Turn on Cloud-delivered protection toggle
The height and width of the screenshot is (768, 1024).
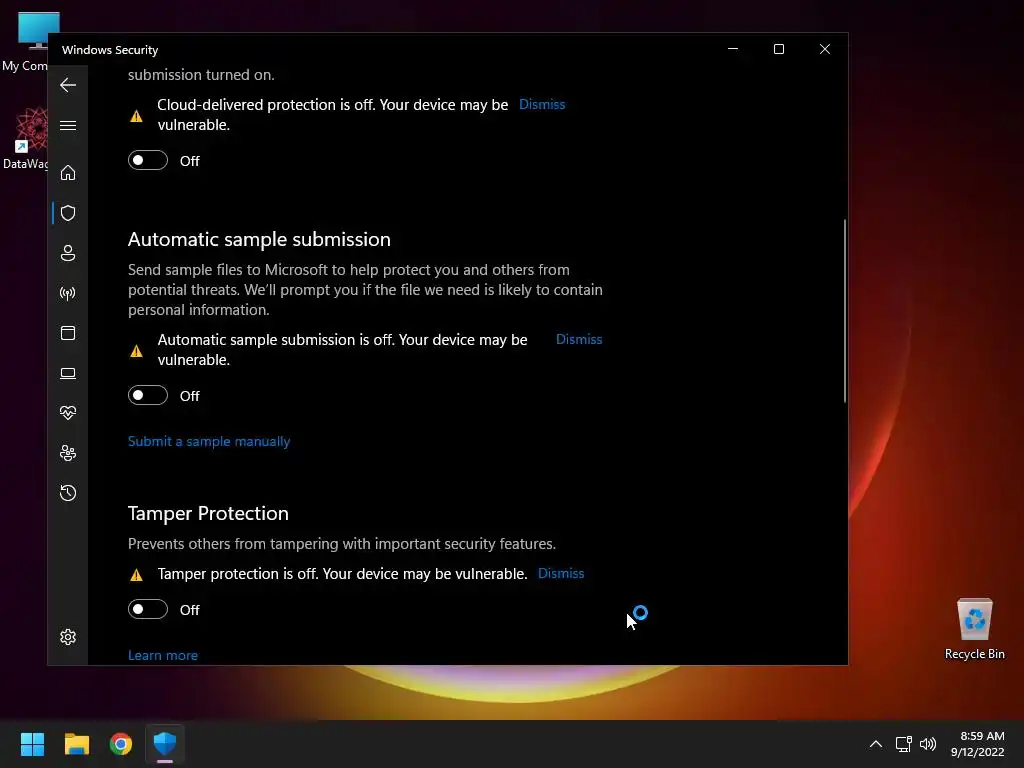[x=148, y=161]
